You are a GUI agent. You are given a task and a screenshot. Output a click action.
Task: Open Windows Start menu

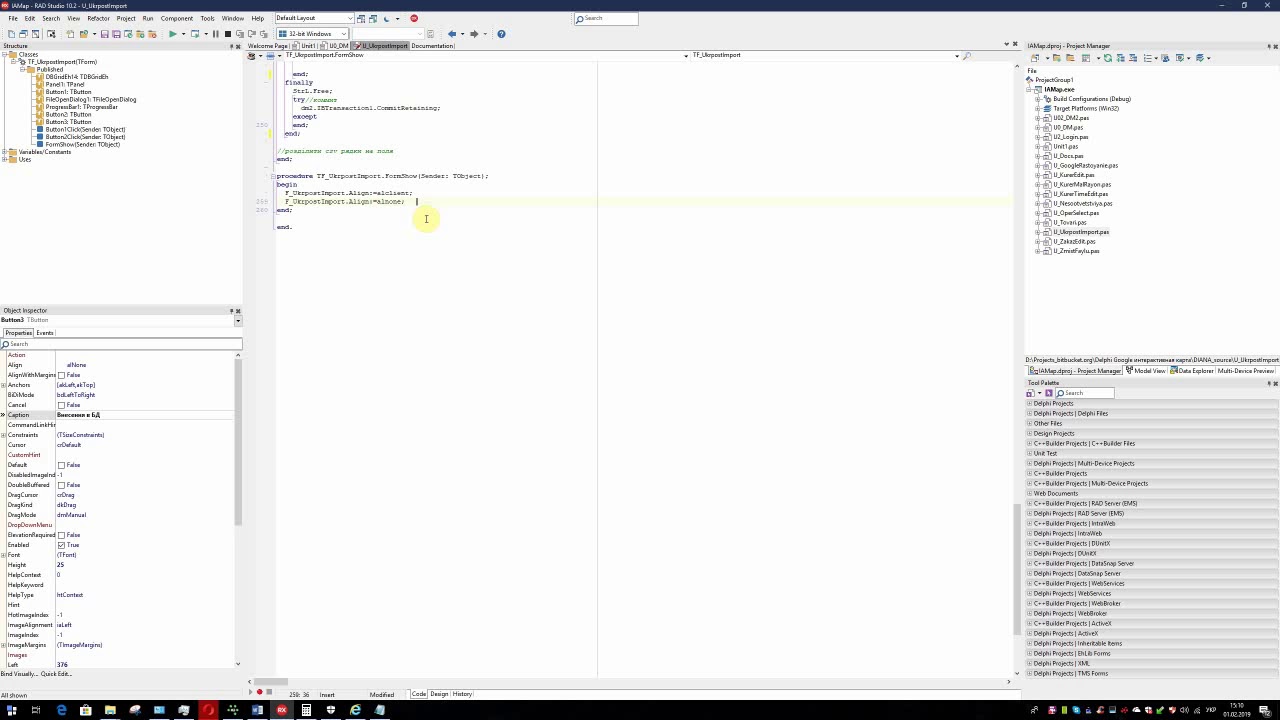tap(13, 710)
